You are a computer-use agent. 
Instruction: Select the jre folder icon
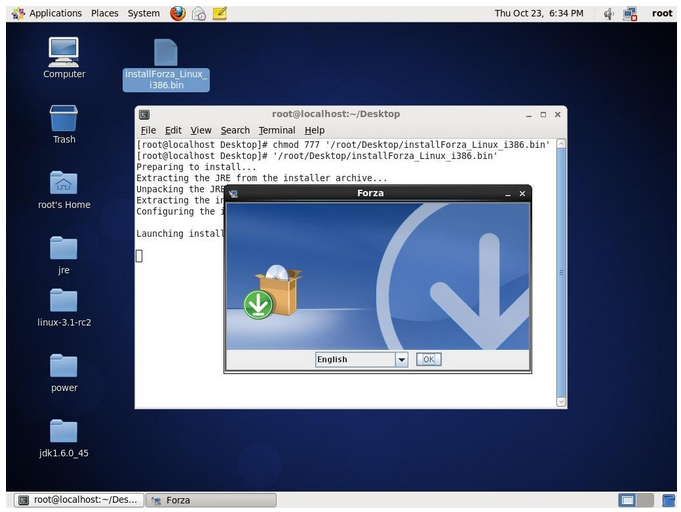tap(64, 255)
